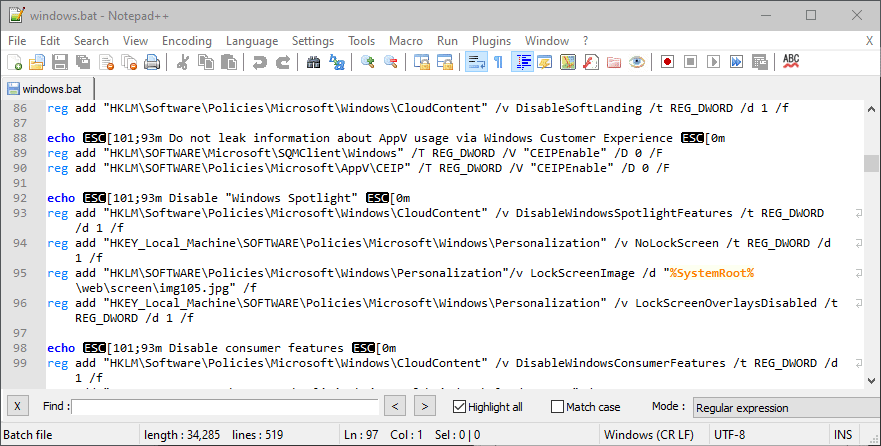The width and height of the screenshot is (881, 446).
Task: Click 'INS' indicator in status bar
Action: click(843, 435)
